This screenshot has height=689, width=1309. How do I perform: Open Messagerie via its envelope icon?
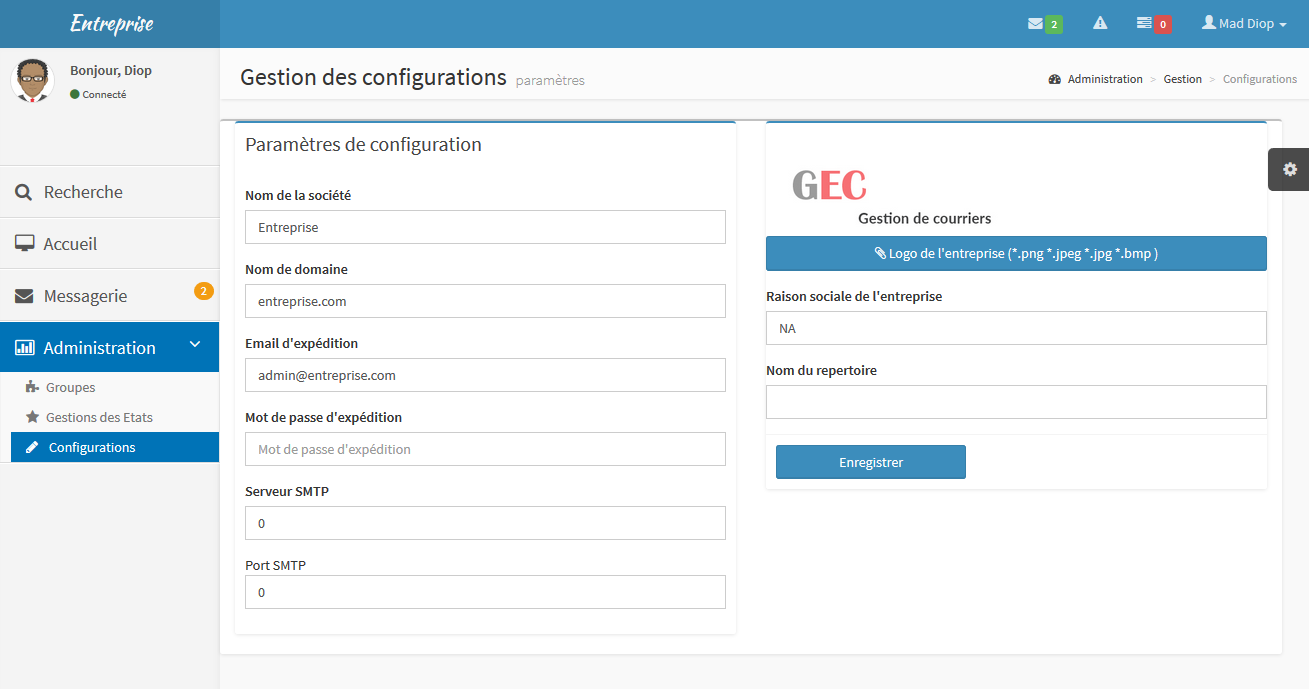pos(23,295)
